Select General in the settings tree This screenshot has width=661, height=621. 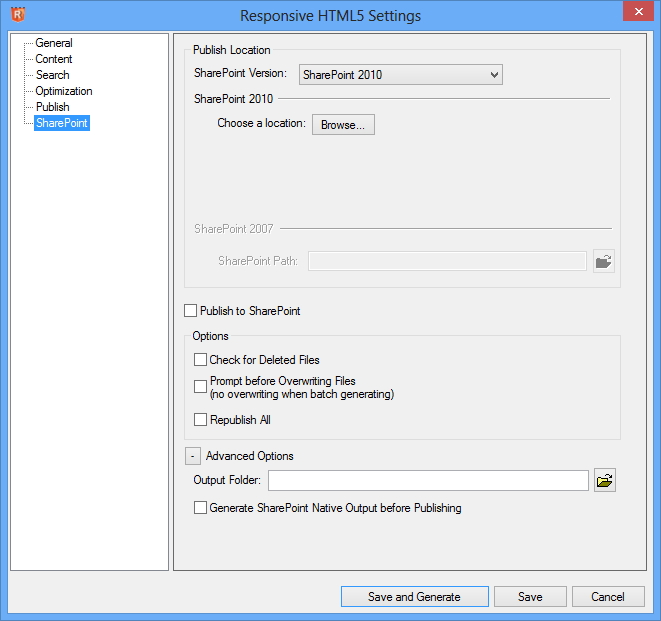[x=54, y=43]
